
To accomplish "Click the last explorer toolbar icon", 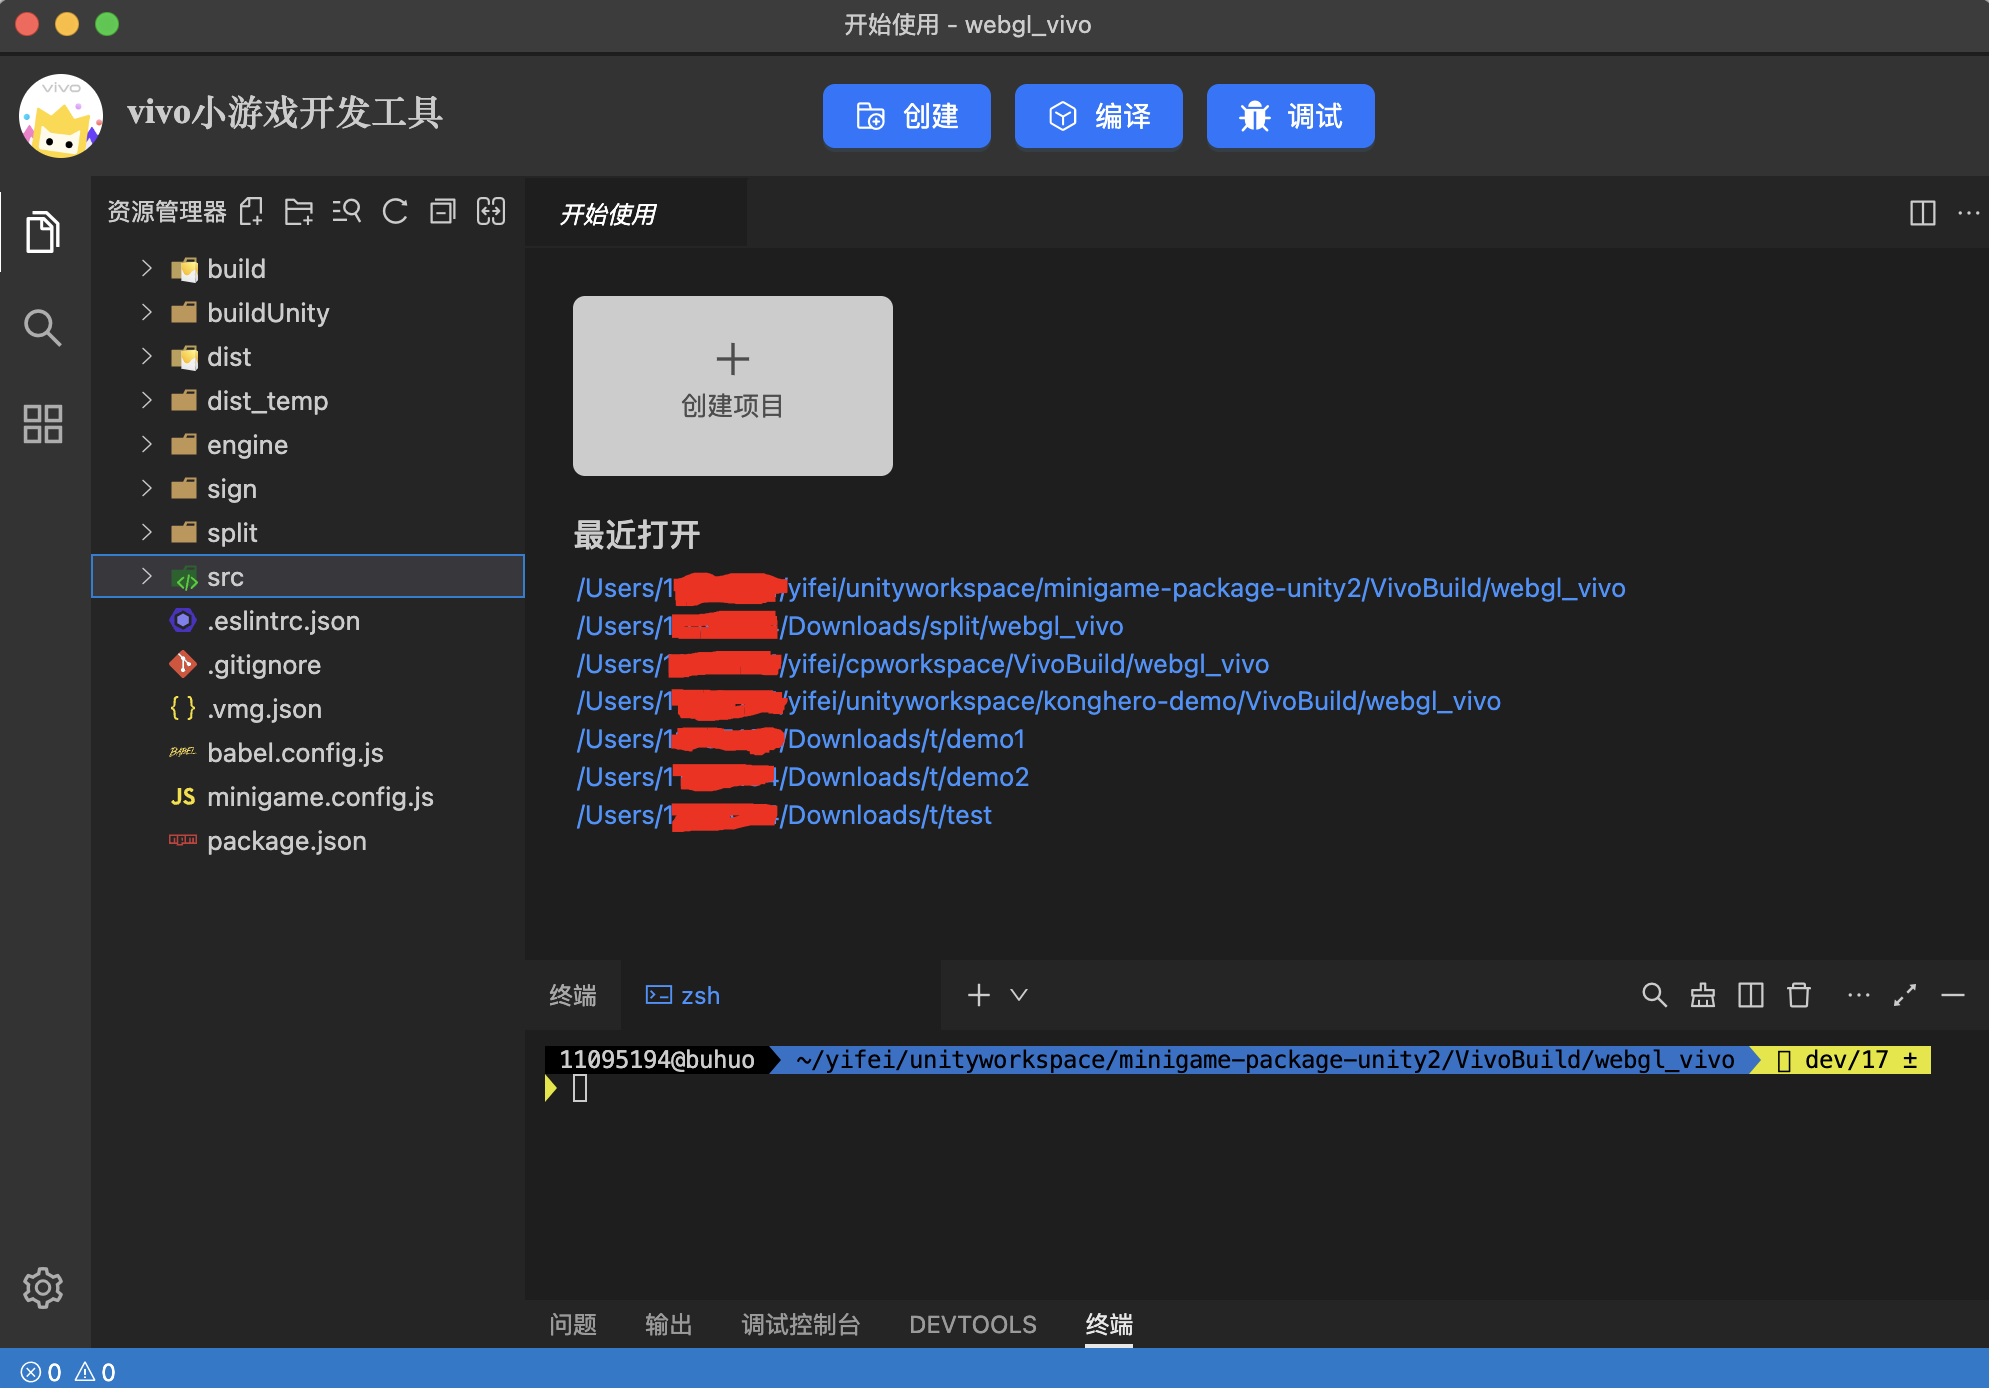I will pyautogui.click(x=491, y=212).
